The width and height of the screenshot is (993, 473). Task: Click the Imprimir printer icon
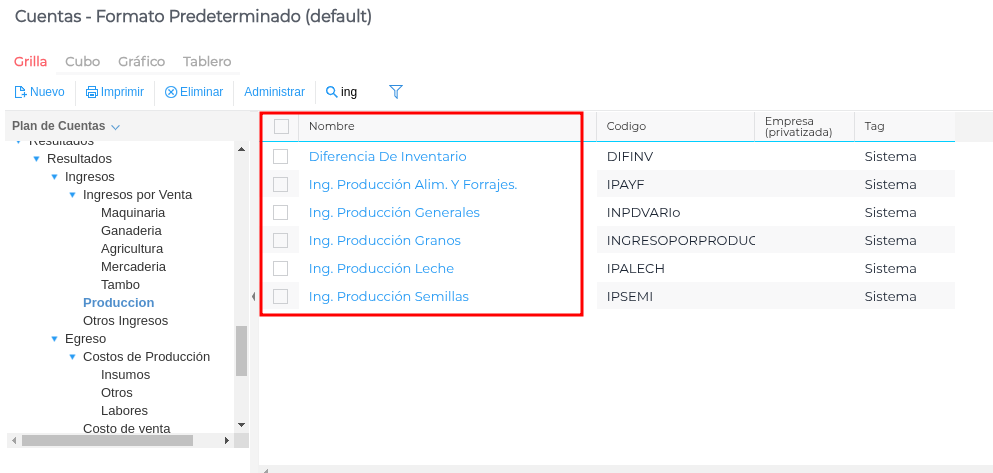tap(92, 92)
